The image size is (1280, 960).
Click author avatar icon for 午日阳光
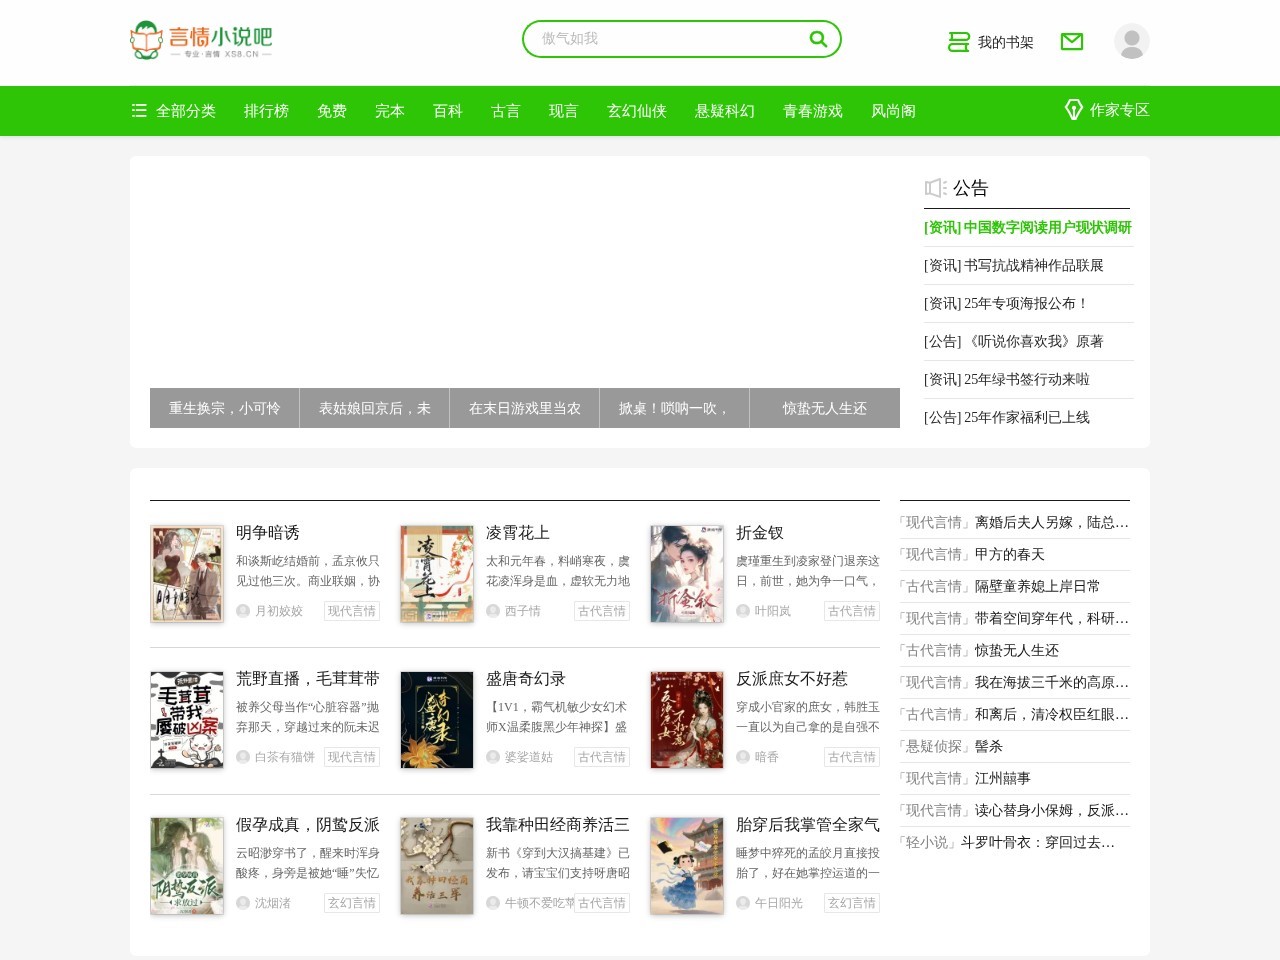click(x=743, y=903)
